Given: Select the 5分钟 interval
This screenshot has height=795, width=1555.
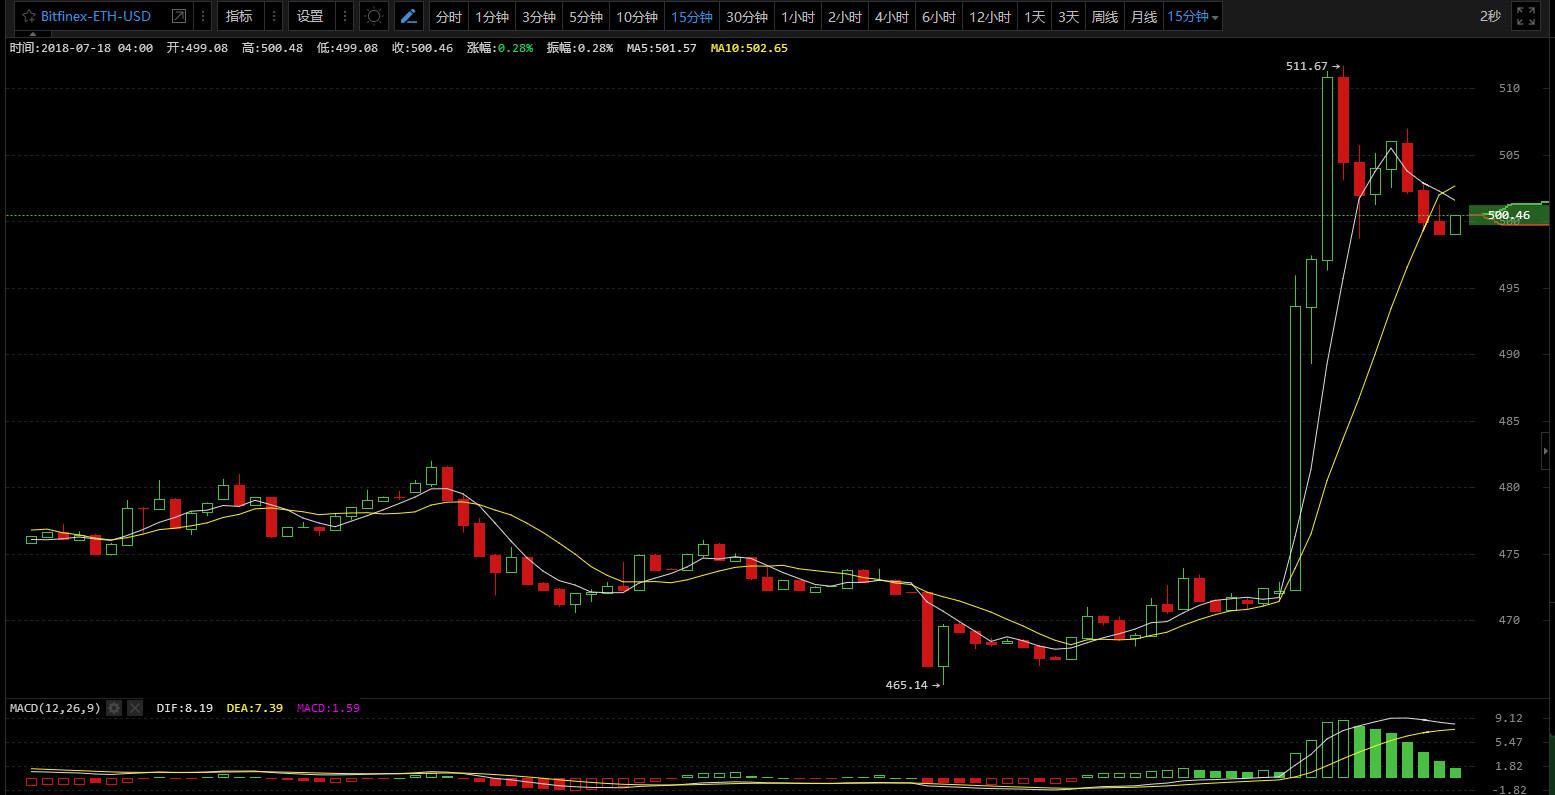Looking at the screenshot, I should tap(586, 16).
